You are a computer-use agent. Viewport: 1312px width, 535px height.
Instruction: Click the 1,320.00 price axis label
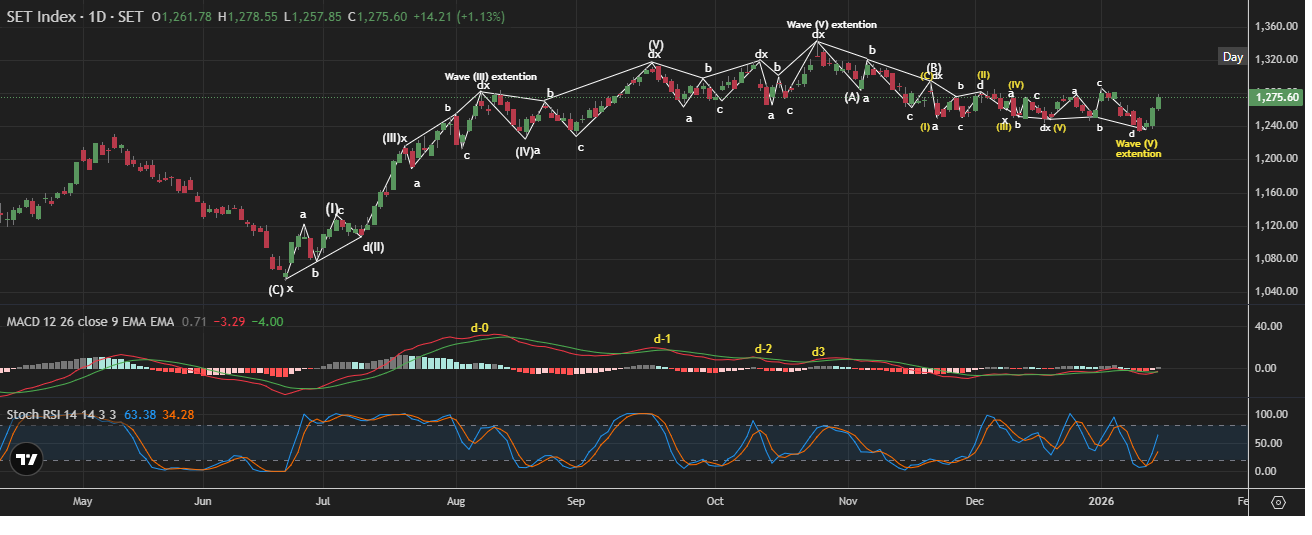coord(1275,59)
